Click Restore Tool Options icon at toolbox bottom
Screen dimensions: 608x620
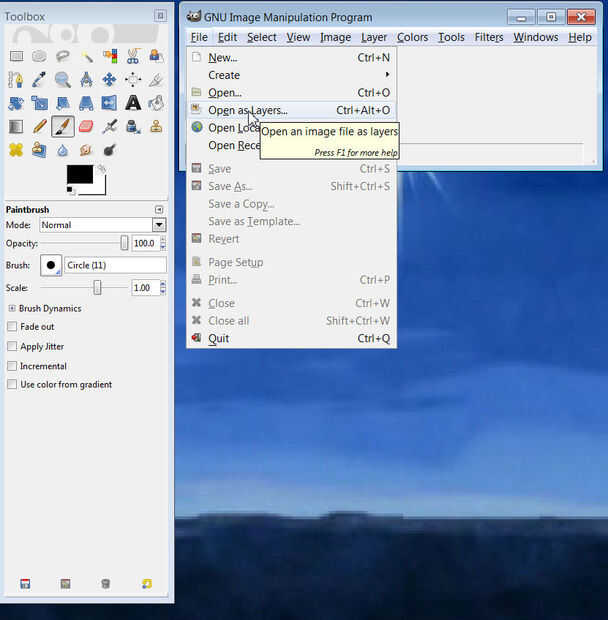[66, 584]
